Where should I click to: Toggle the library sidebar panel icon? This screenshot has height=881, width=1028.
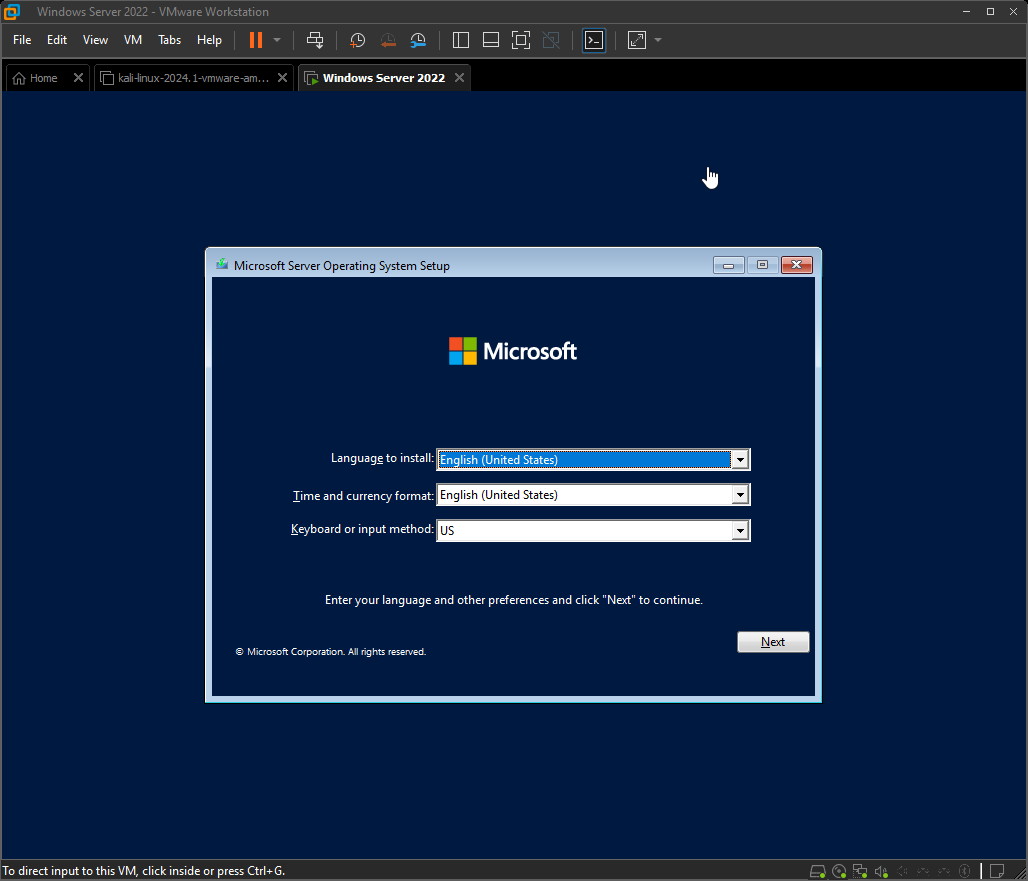pos(461,40)
